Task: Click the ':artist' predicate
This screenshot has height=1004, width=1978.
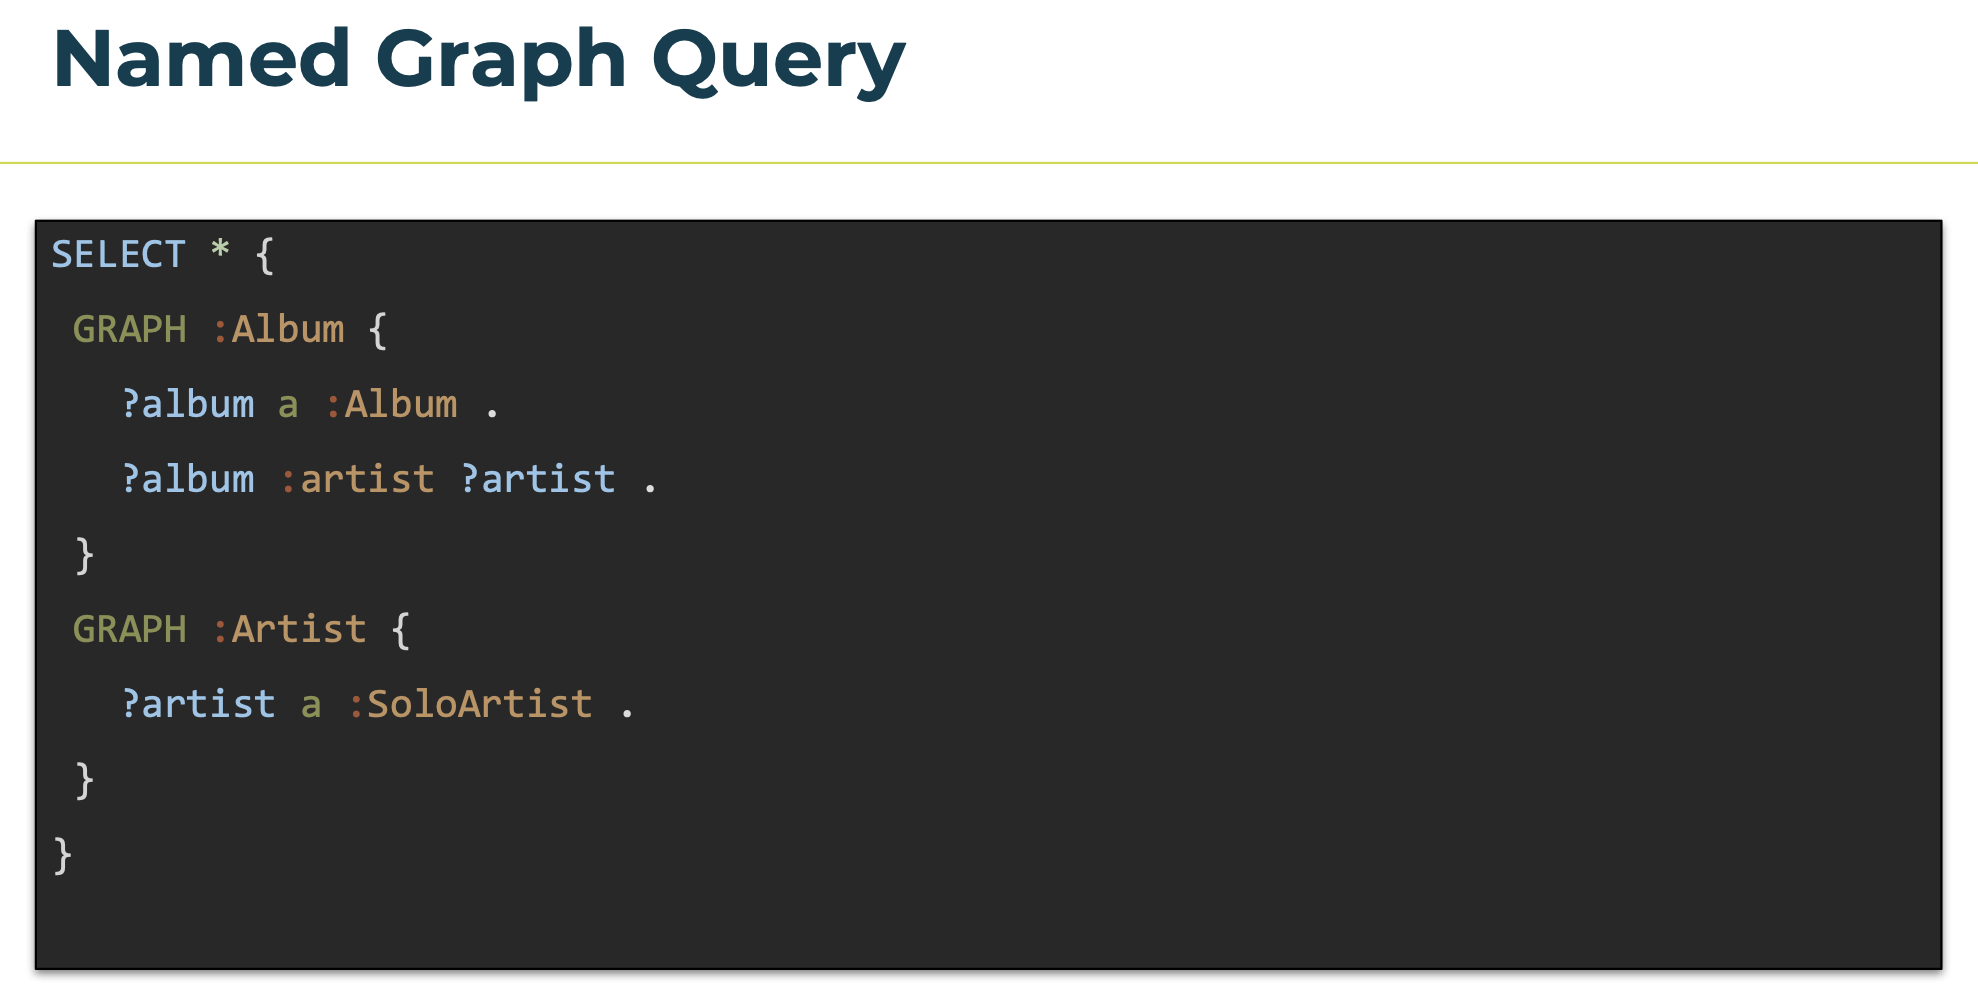Action: pyautogui.click(x=357, y=479)
